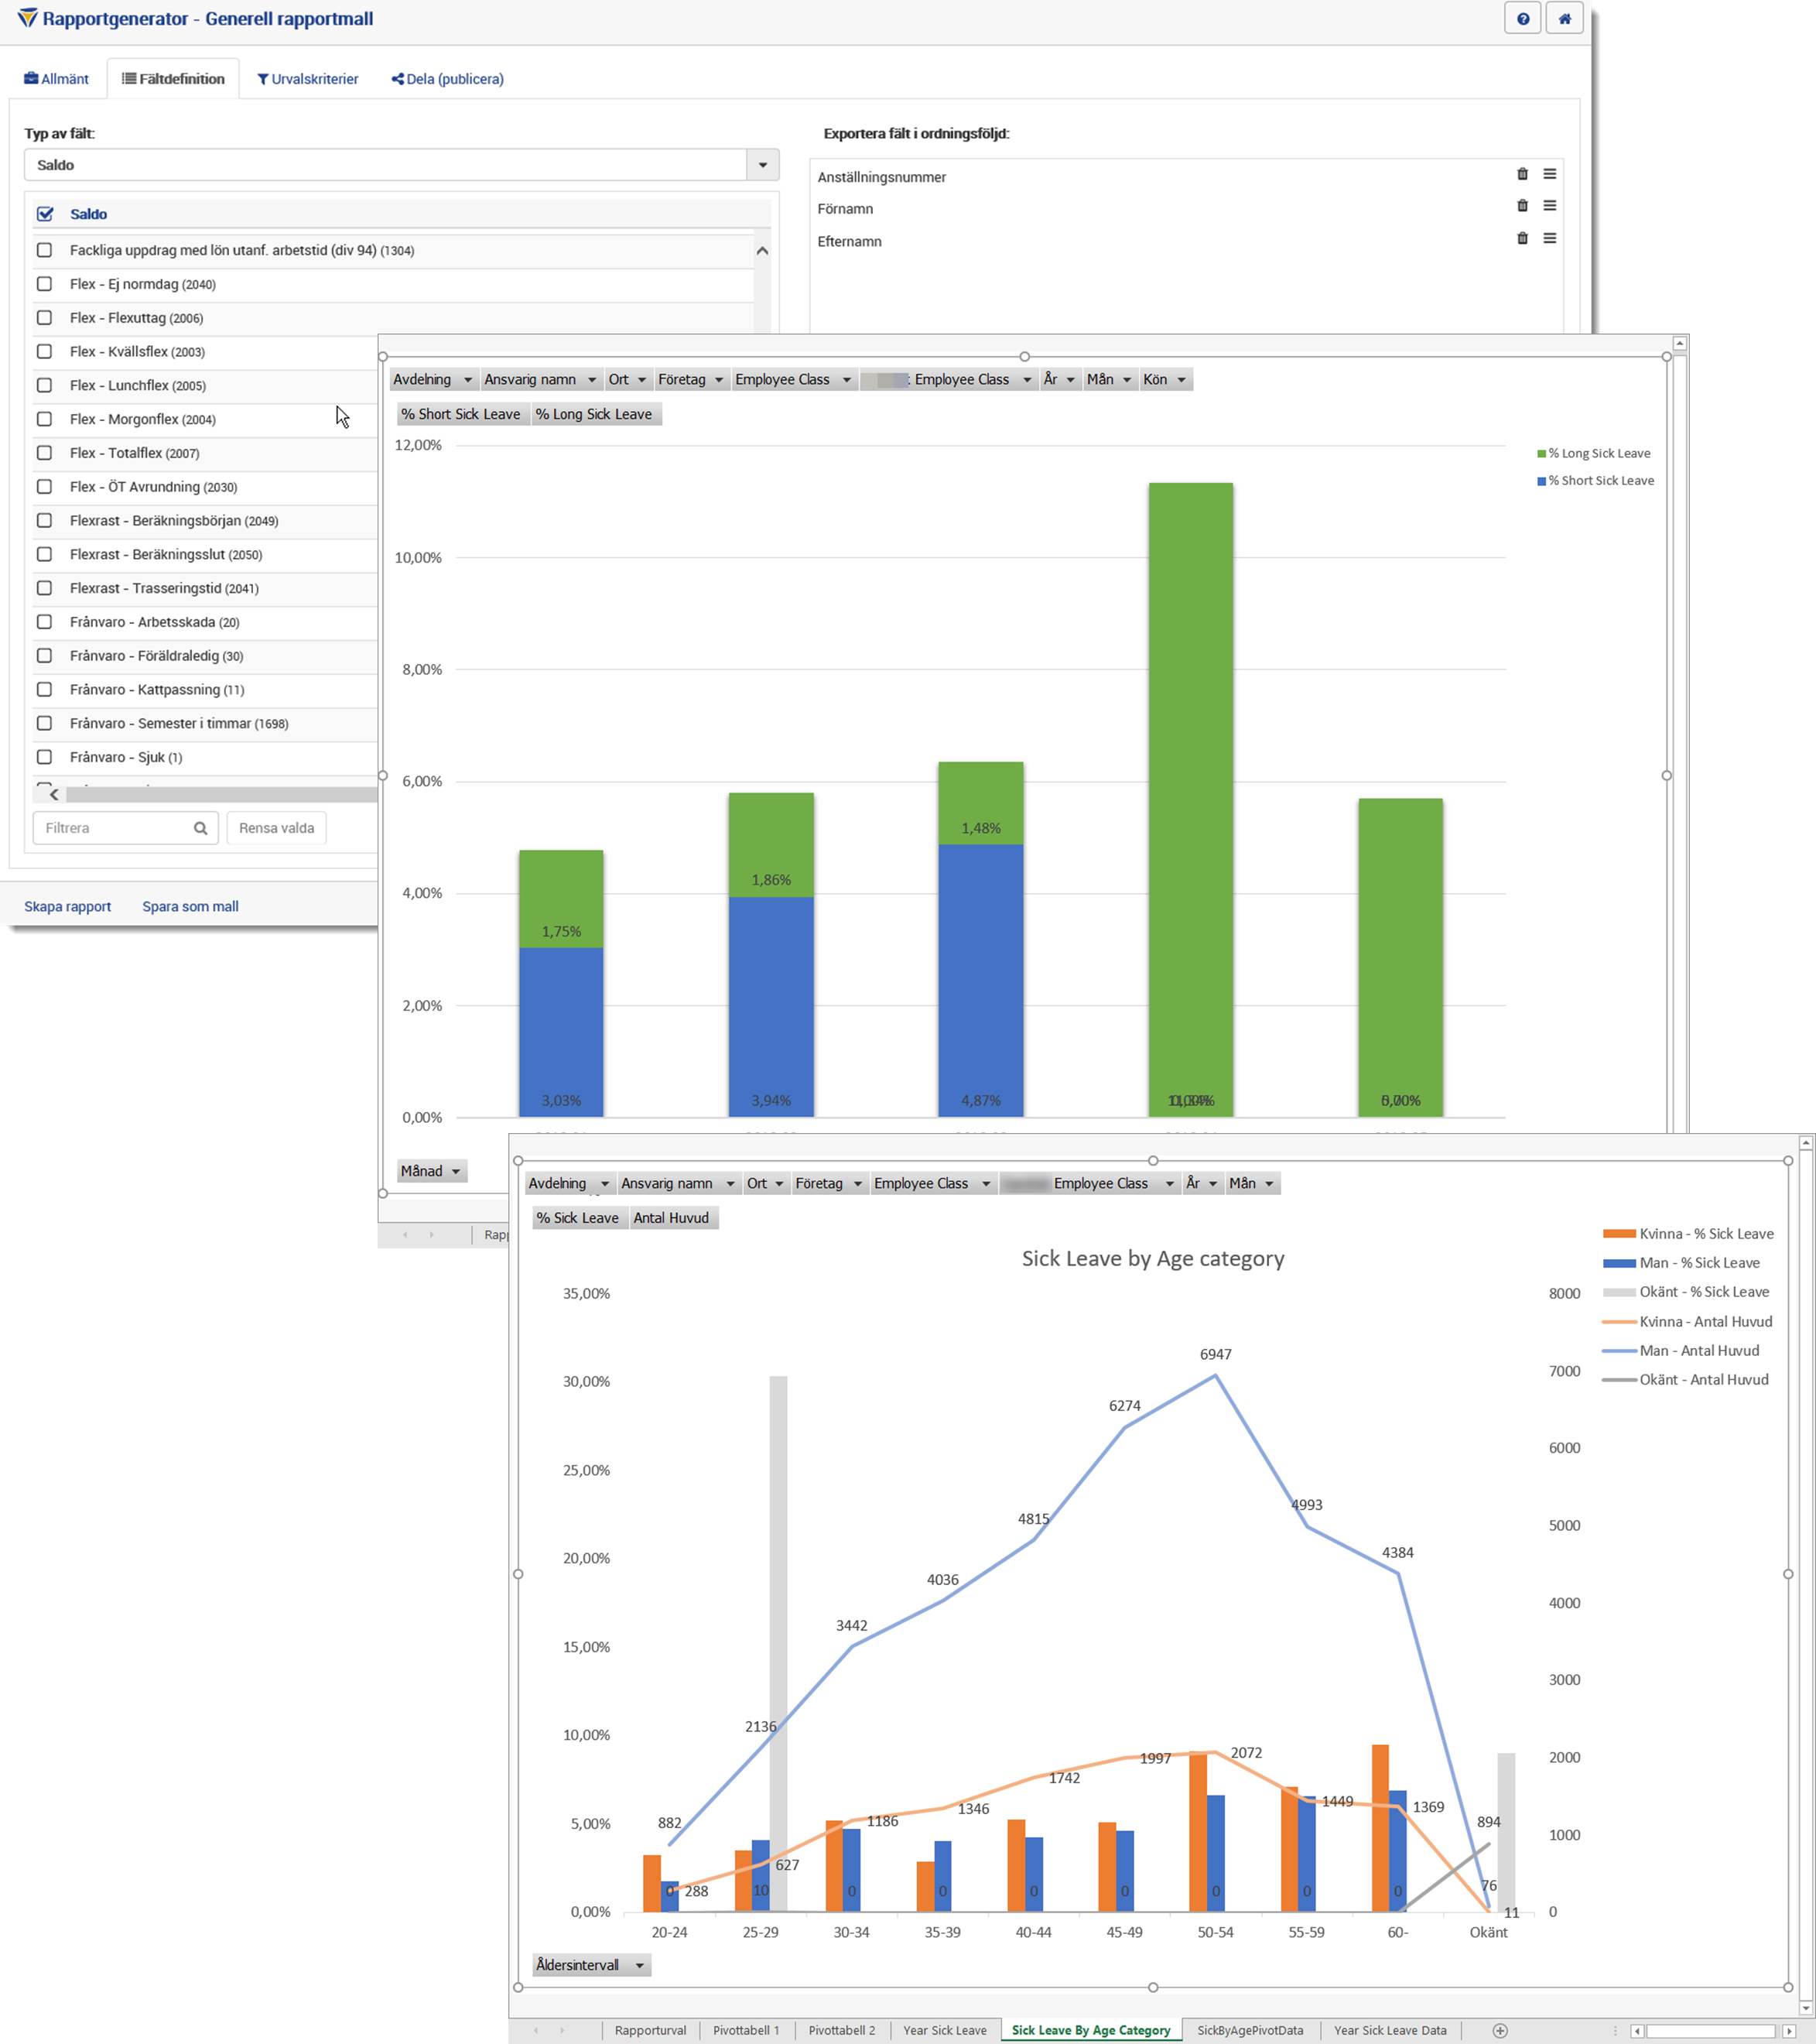
Task: Check Flex - Morgonflex checkbox
Action: (44, 420)
